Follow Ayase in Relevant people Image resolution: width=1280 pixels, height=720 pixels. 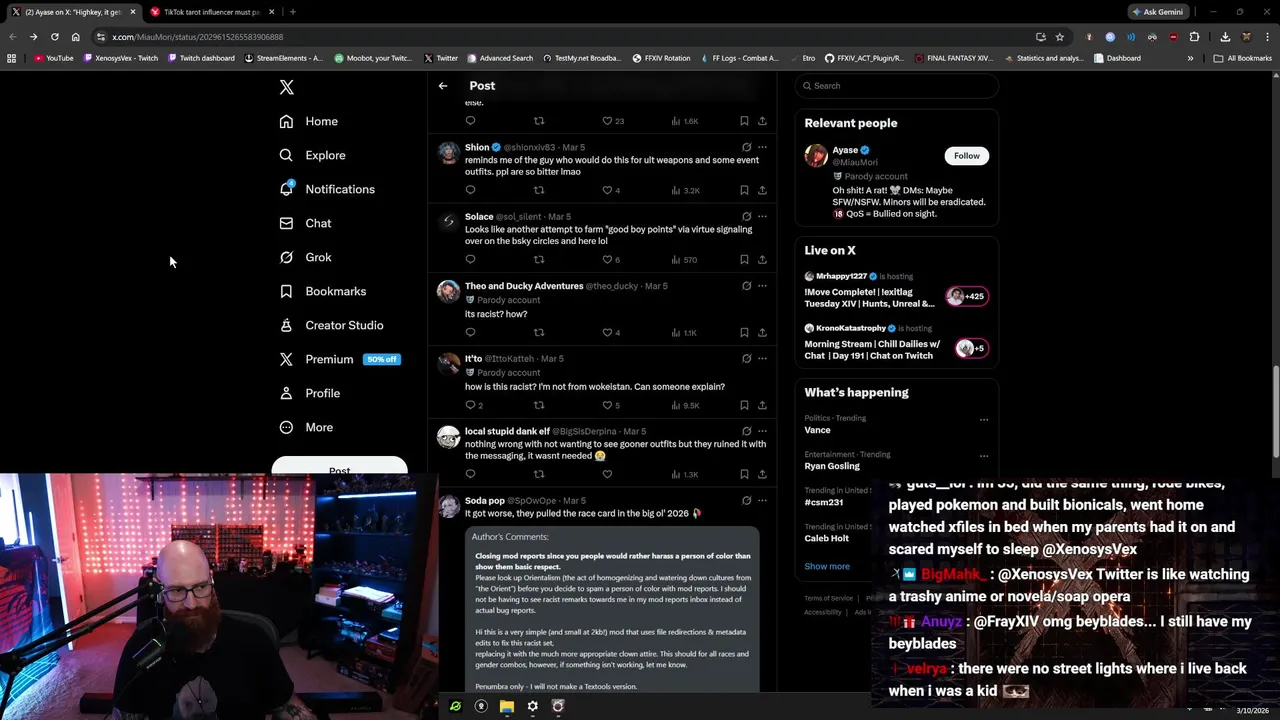[966, 155]
